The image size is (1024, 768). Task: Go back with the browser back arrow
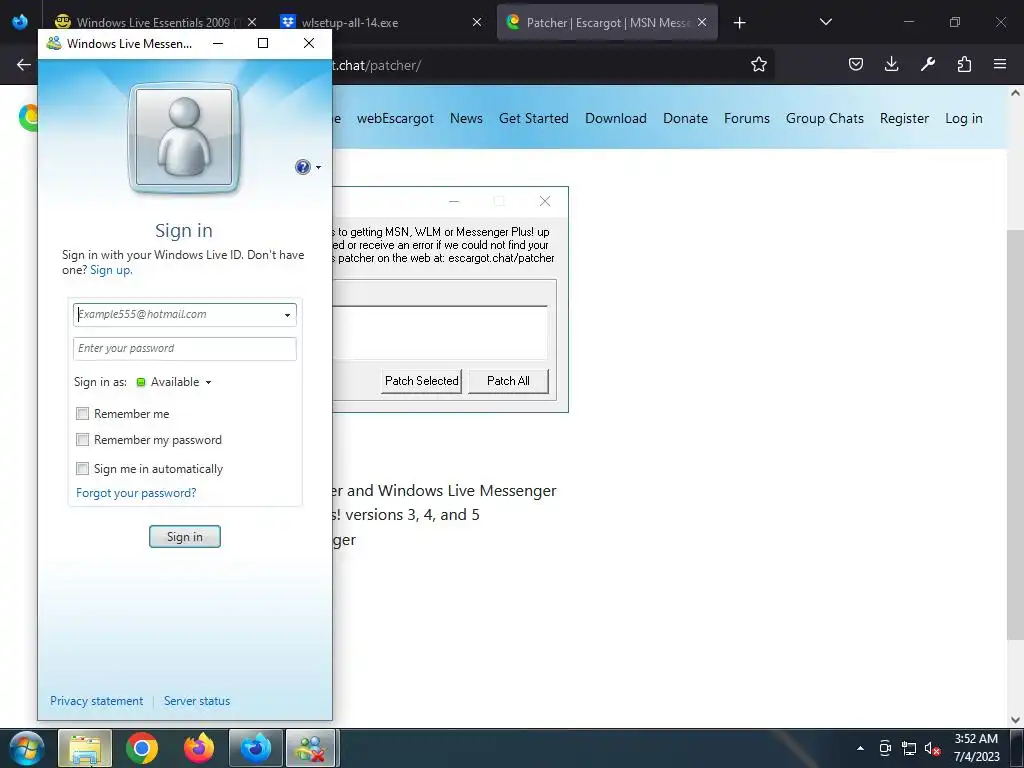click(24, 64)
